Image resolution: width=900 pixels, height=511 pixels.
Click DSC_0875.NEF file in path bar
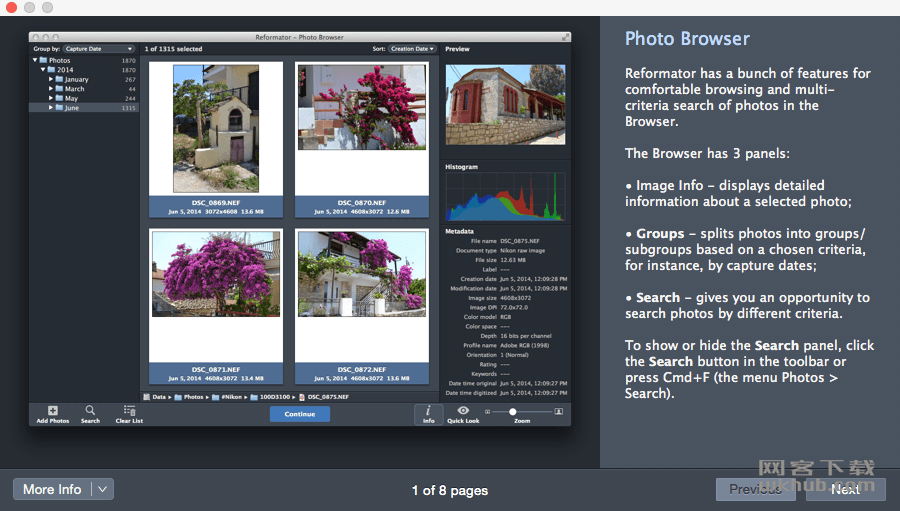pyautogui.click(x=324, y=397)
